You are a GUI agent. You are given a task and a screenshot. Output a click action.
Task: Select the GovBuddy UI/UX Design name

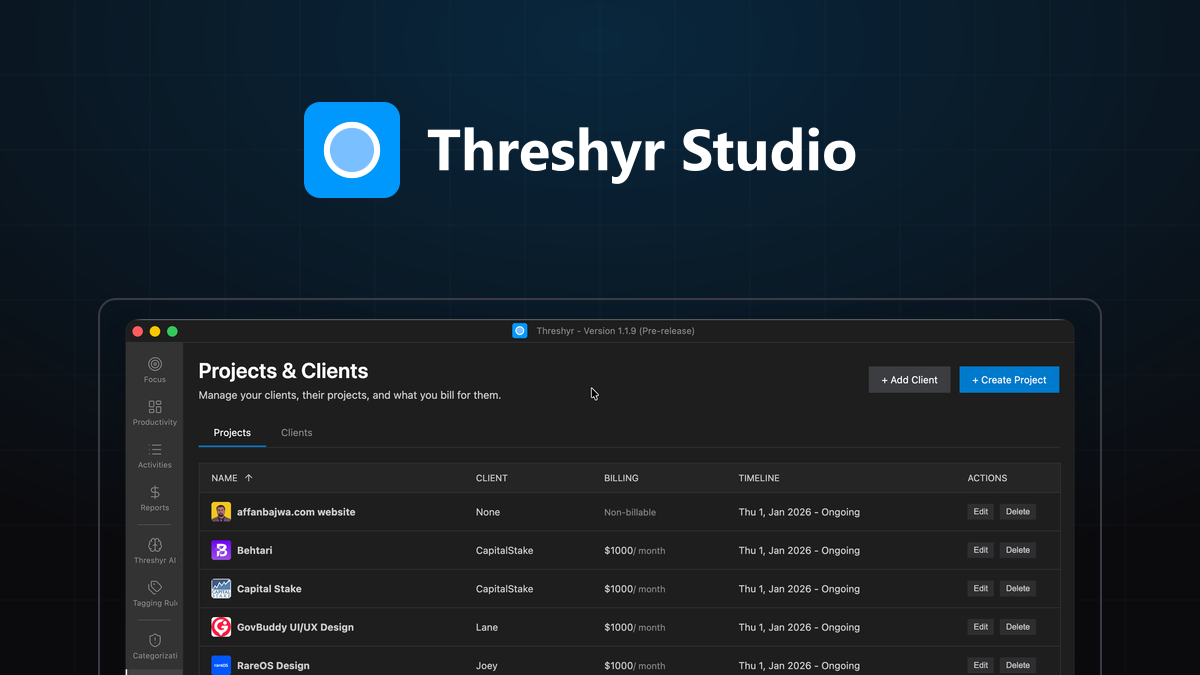click(295, 627)
